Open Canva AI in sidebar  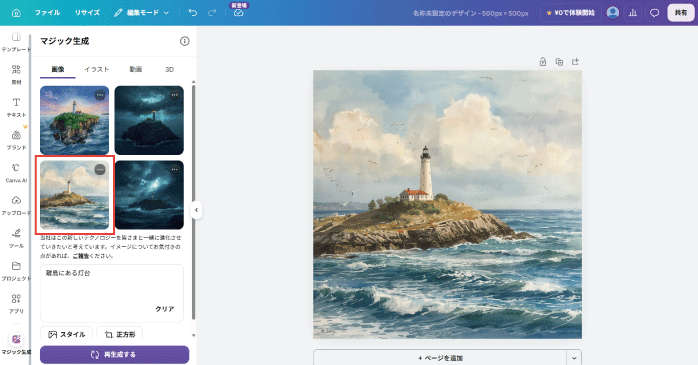(16, 173)
